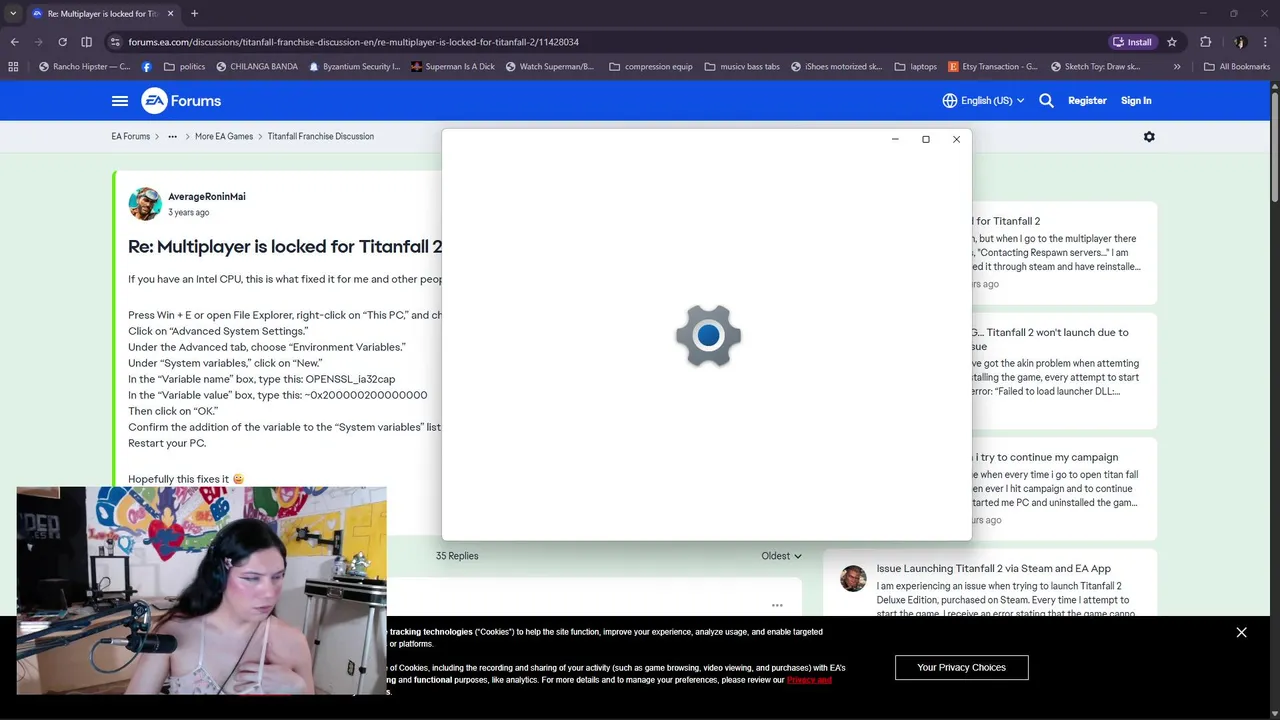Reload the current page
Screen dimensions: 1280x720
[62, 42]
